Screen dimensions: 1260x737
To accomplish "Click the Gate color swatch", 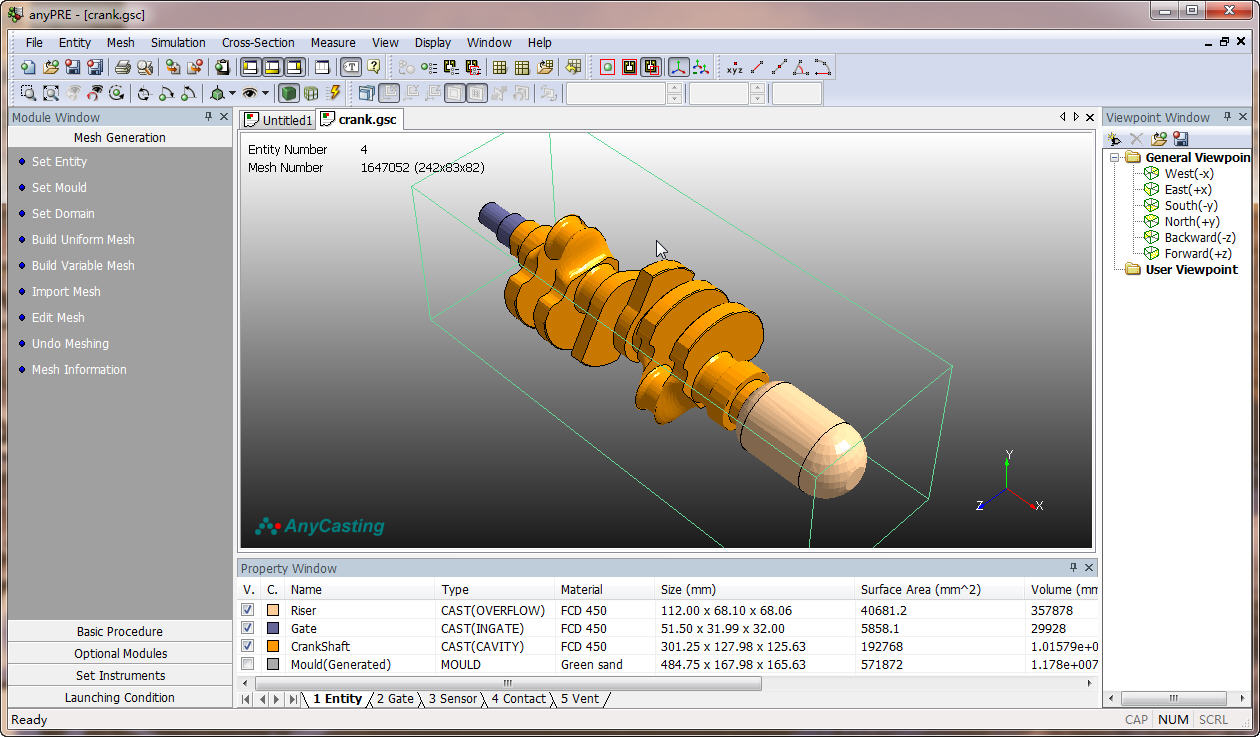I will (x=273, y=628).
